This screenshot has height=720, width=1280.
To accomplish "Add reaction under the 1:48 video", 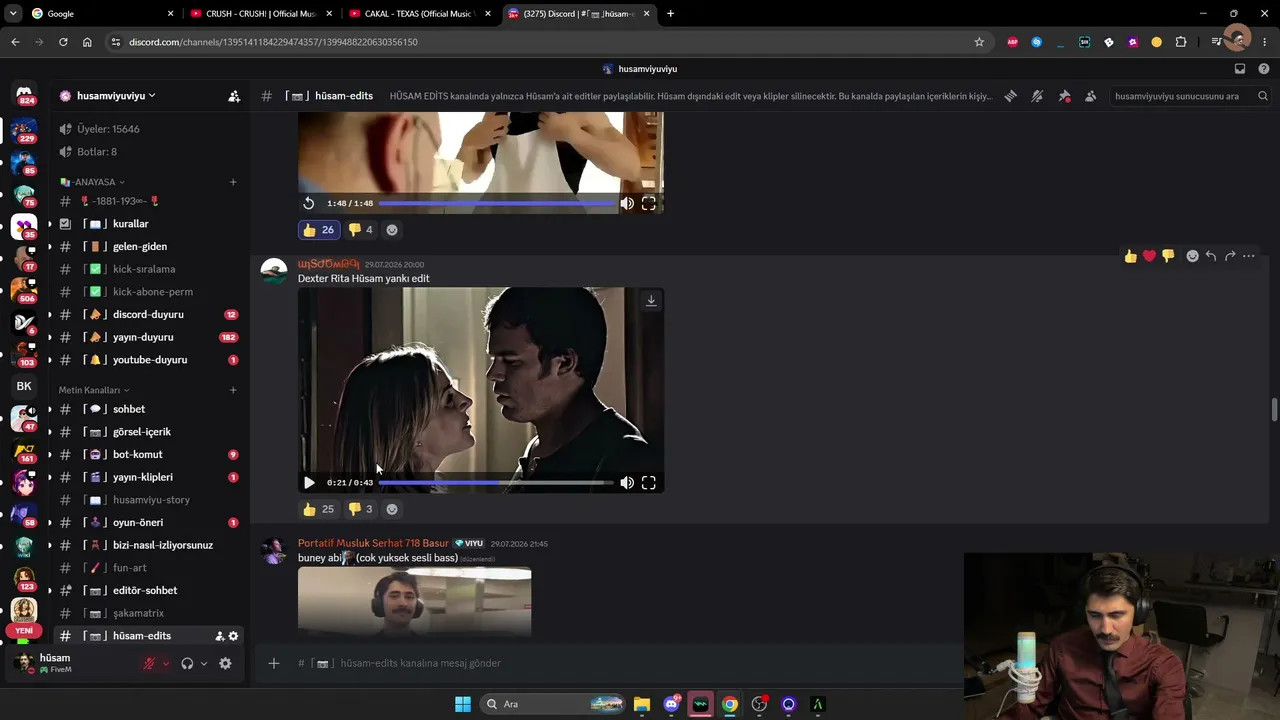I will point(392,230).
